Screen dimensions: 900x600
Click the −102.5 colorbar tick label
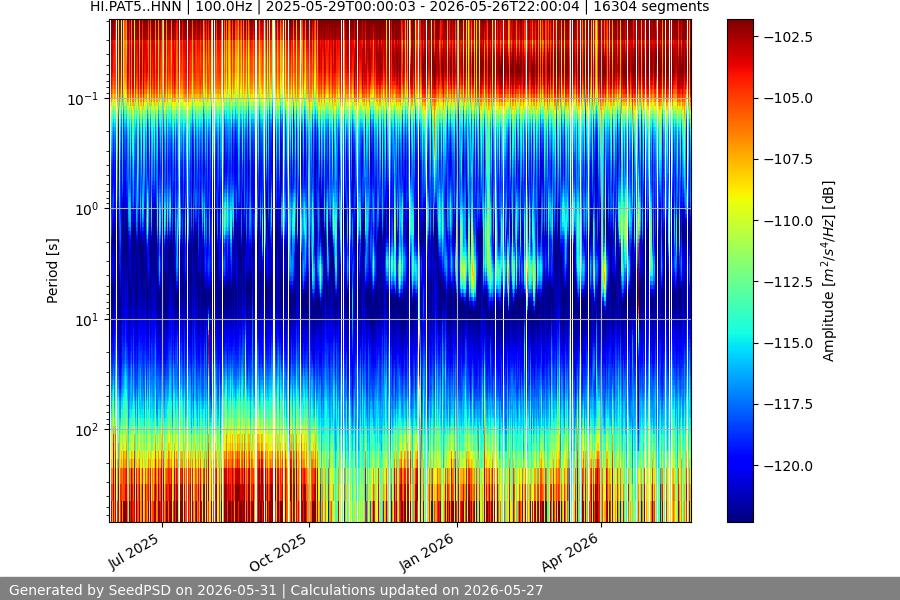pos(788,37)
